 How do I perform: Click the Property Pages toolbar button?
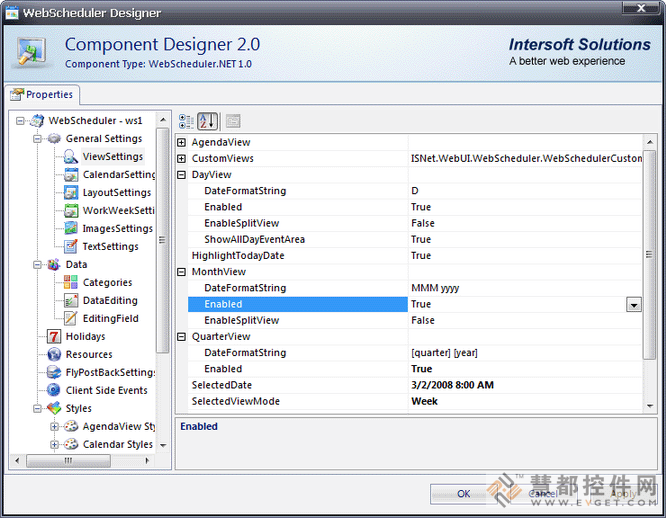point(233,121)
